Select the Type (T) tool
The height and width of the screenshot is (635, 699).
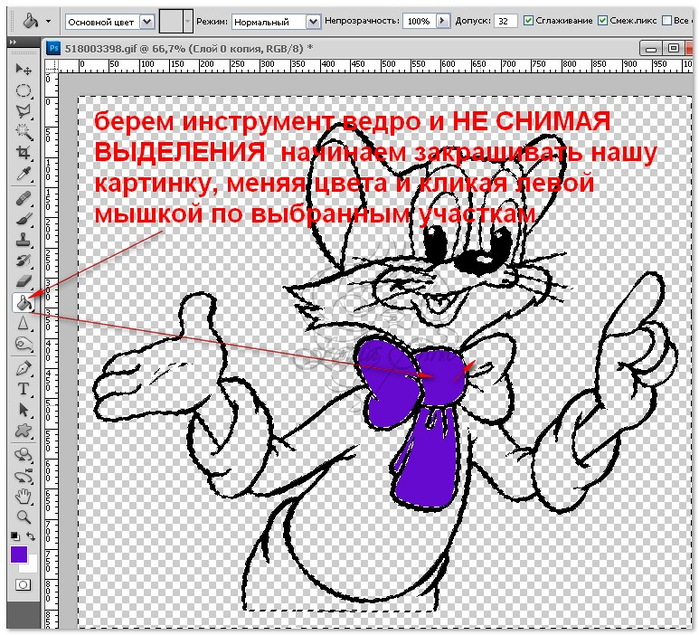click(x=23, y=389)
